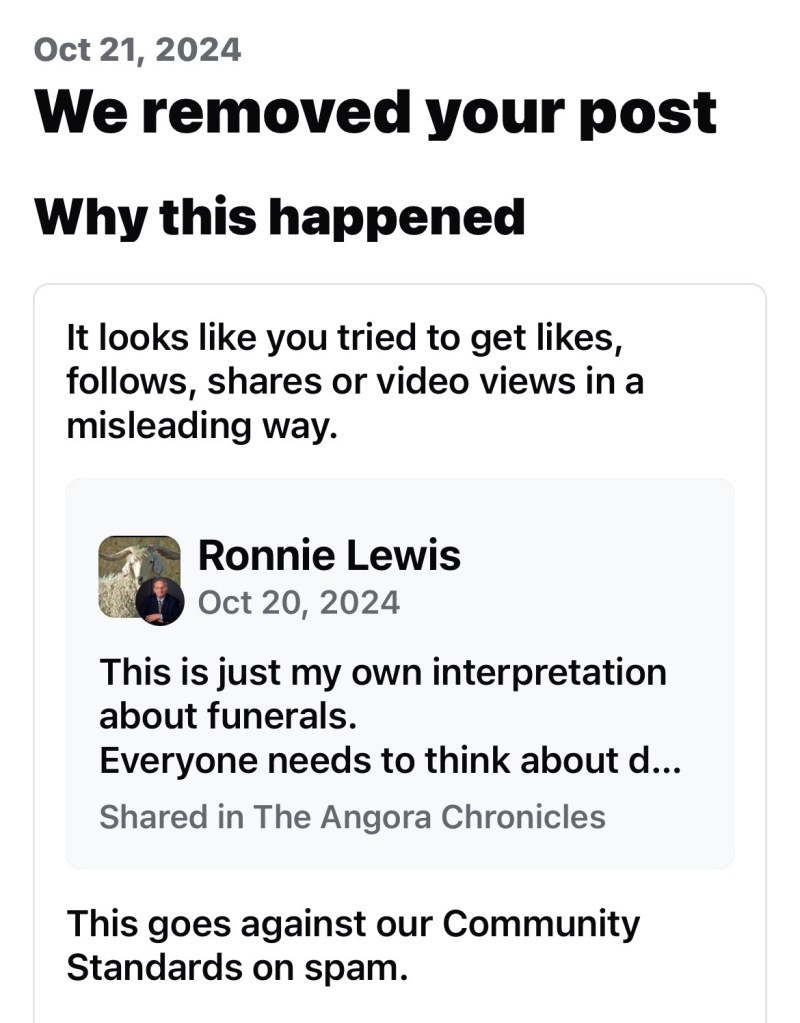
Task: Select "This is just my own interpretation" line
Action: [382, 671]
